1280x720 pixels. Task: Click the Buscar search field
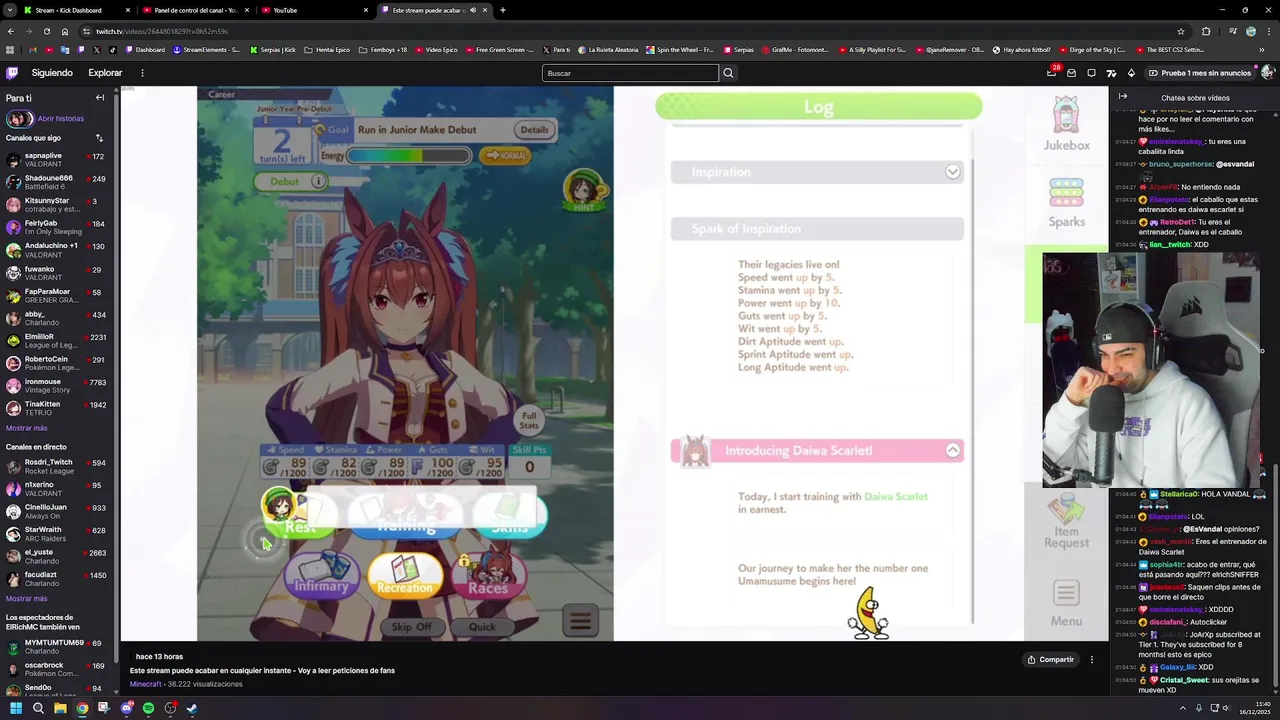pos(630,73)
